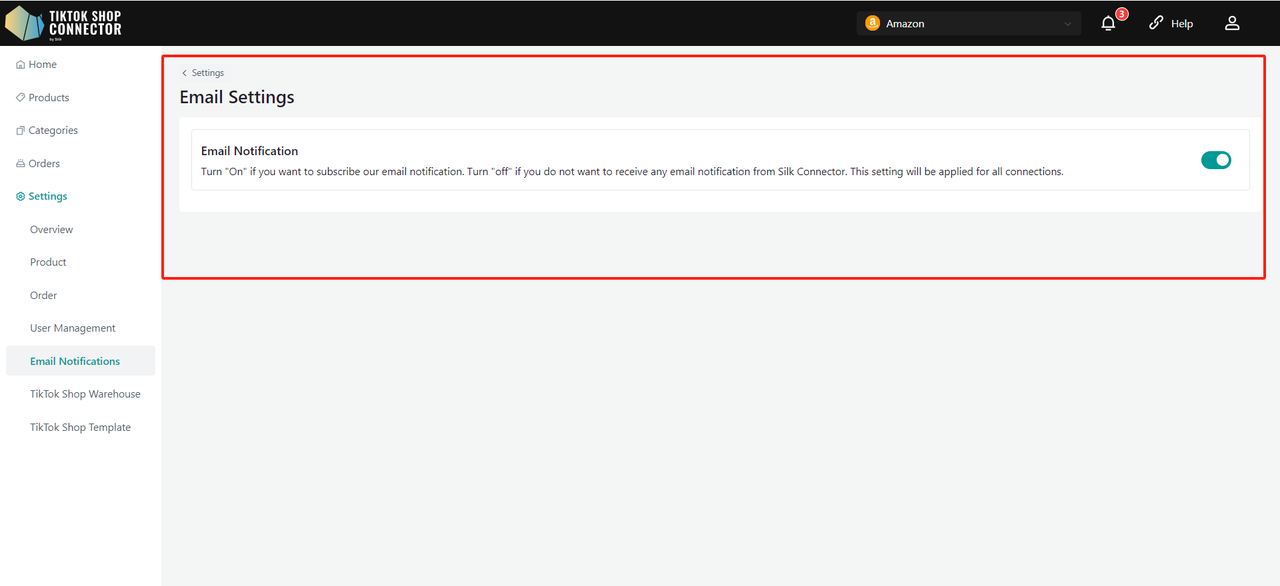Click the Products tag icon
1280x586 pixels.
click(x=20, y=98)
